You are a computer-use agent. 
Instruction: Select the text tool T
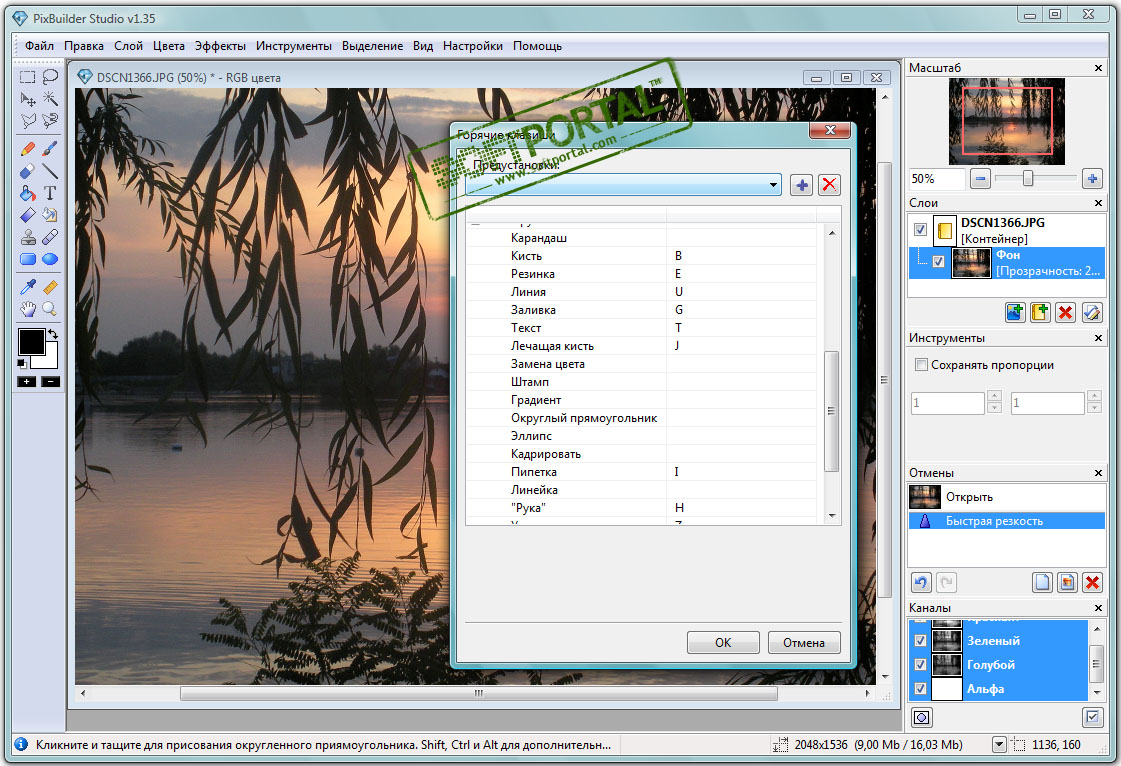click(50, 193)
